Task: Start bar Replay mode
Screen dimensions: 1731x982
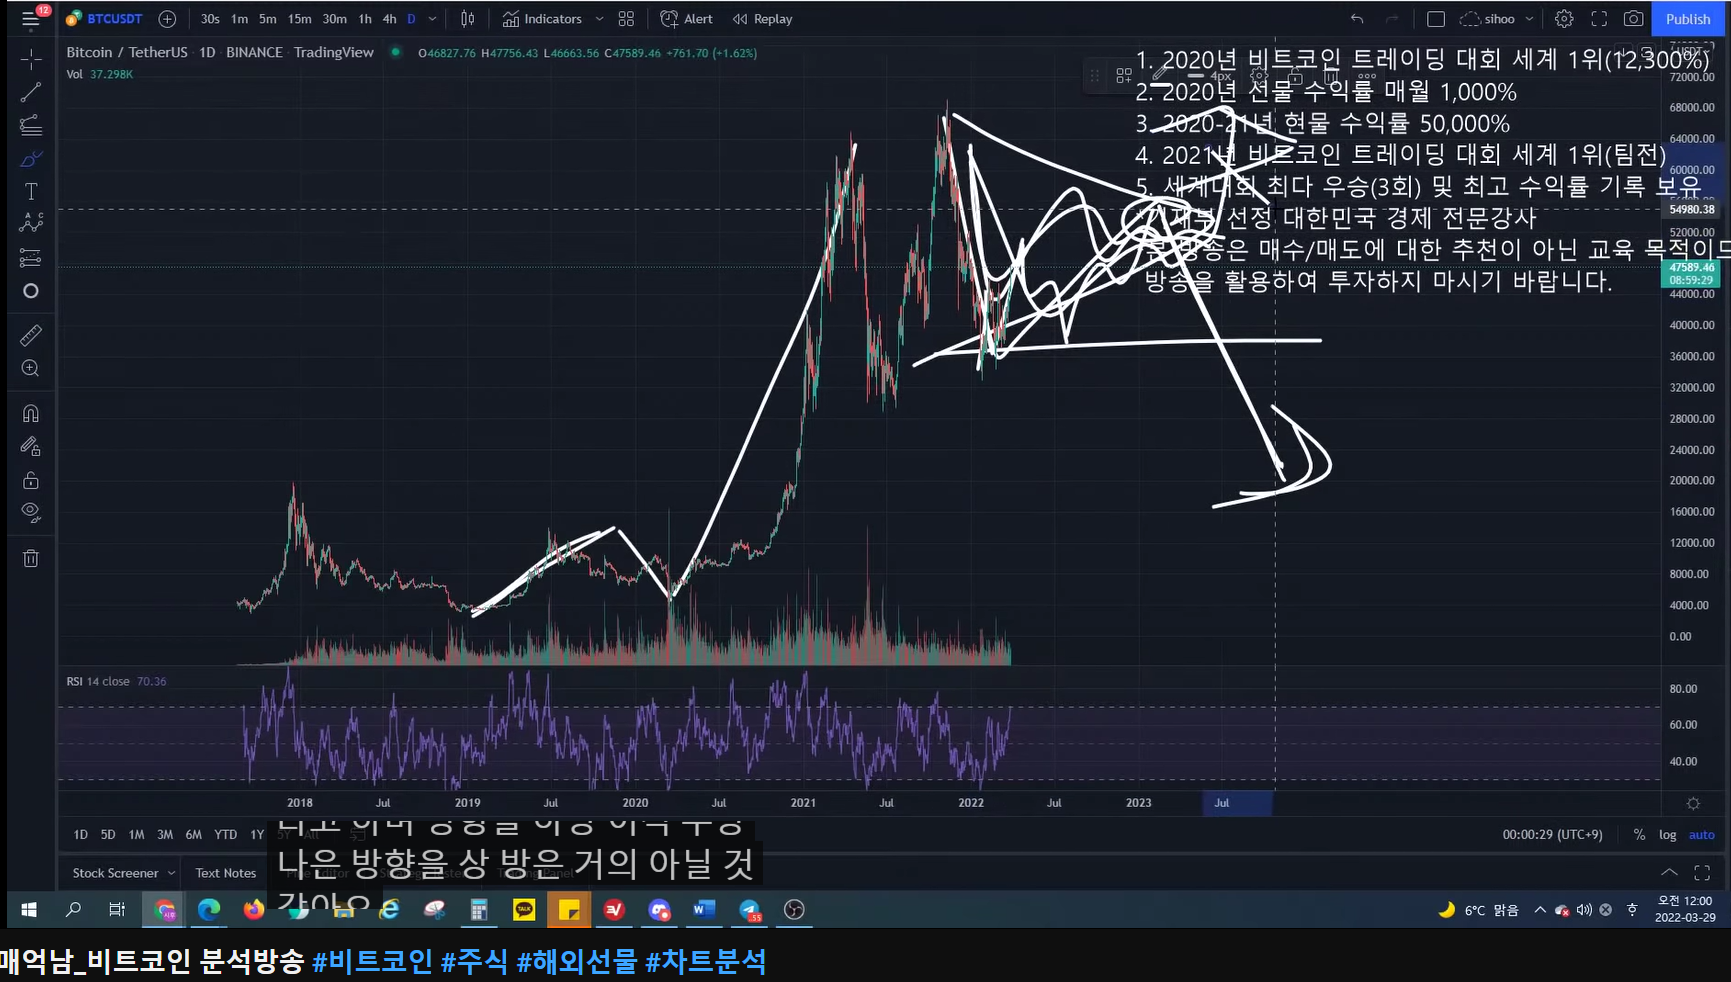Action: pyautogui.click(x=763, y=19)
